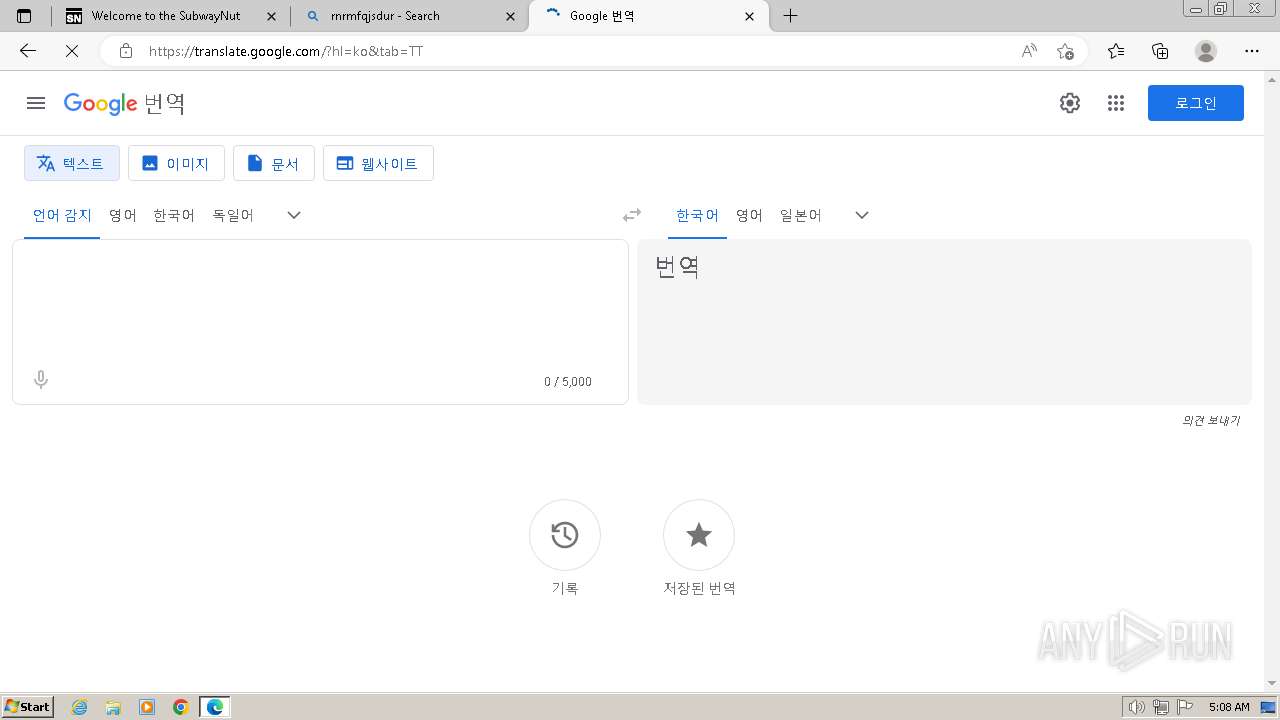Open a new browser tab
Screen dimensions: 1280x720
point(790,16)
